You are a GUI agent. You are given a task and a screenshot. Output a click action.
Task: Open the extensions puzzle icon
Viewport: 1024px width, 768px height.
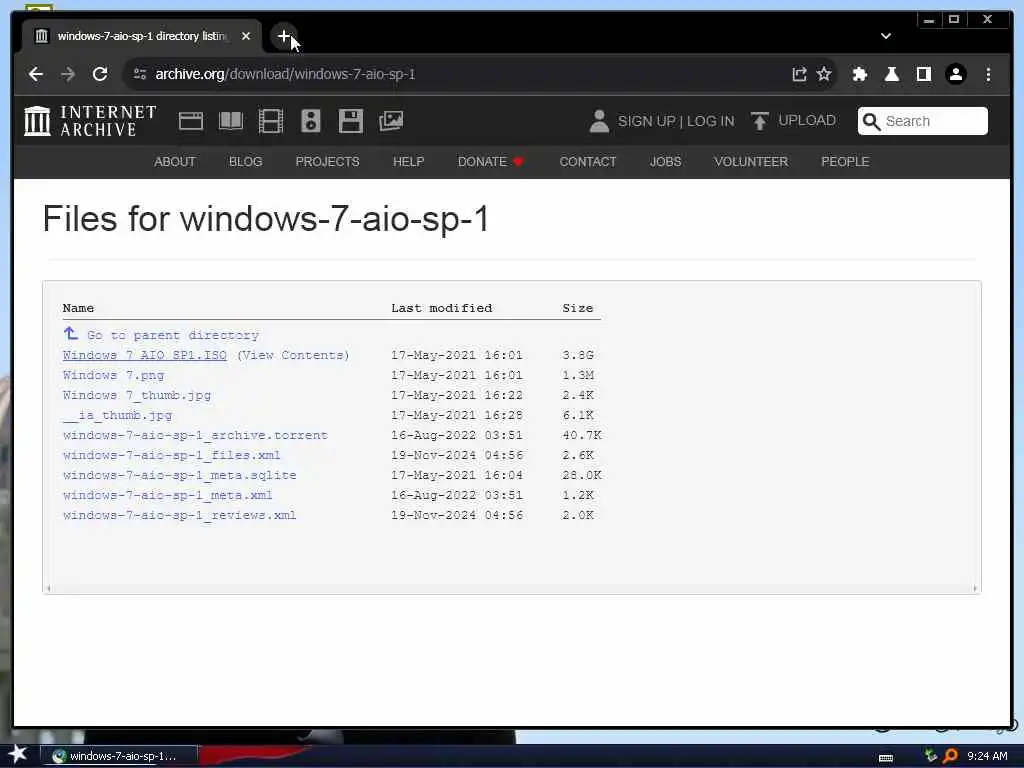859,74
